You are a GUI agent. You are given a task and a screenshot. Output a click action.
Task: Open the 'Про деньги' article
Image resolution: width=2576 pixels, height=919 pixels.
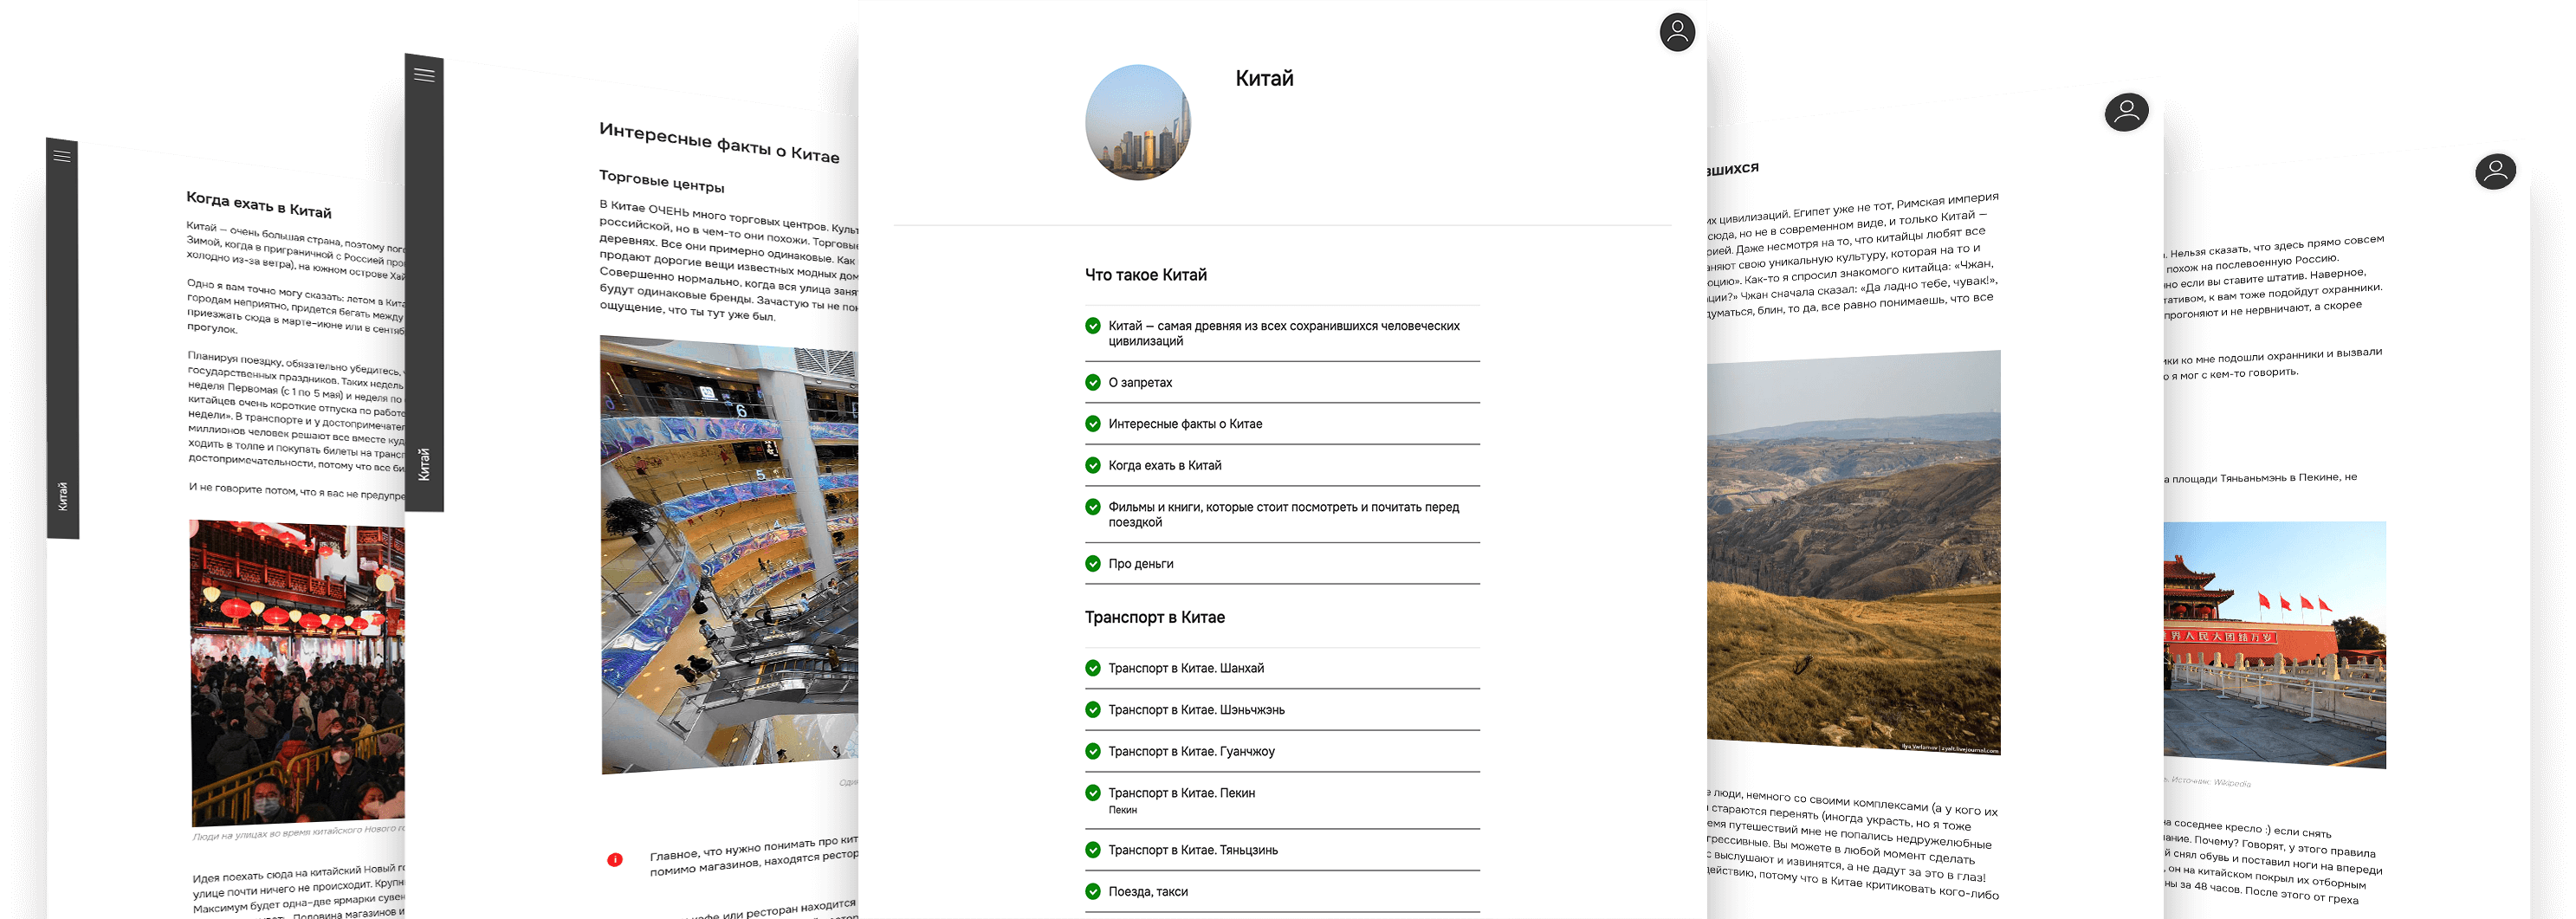click(1141, 564)
